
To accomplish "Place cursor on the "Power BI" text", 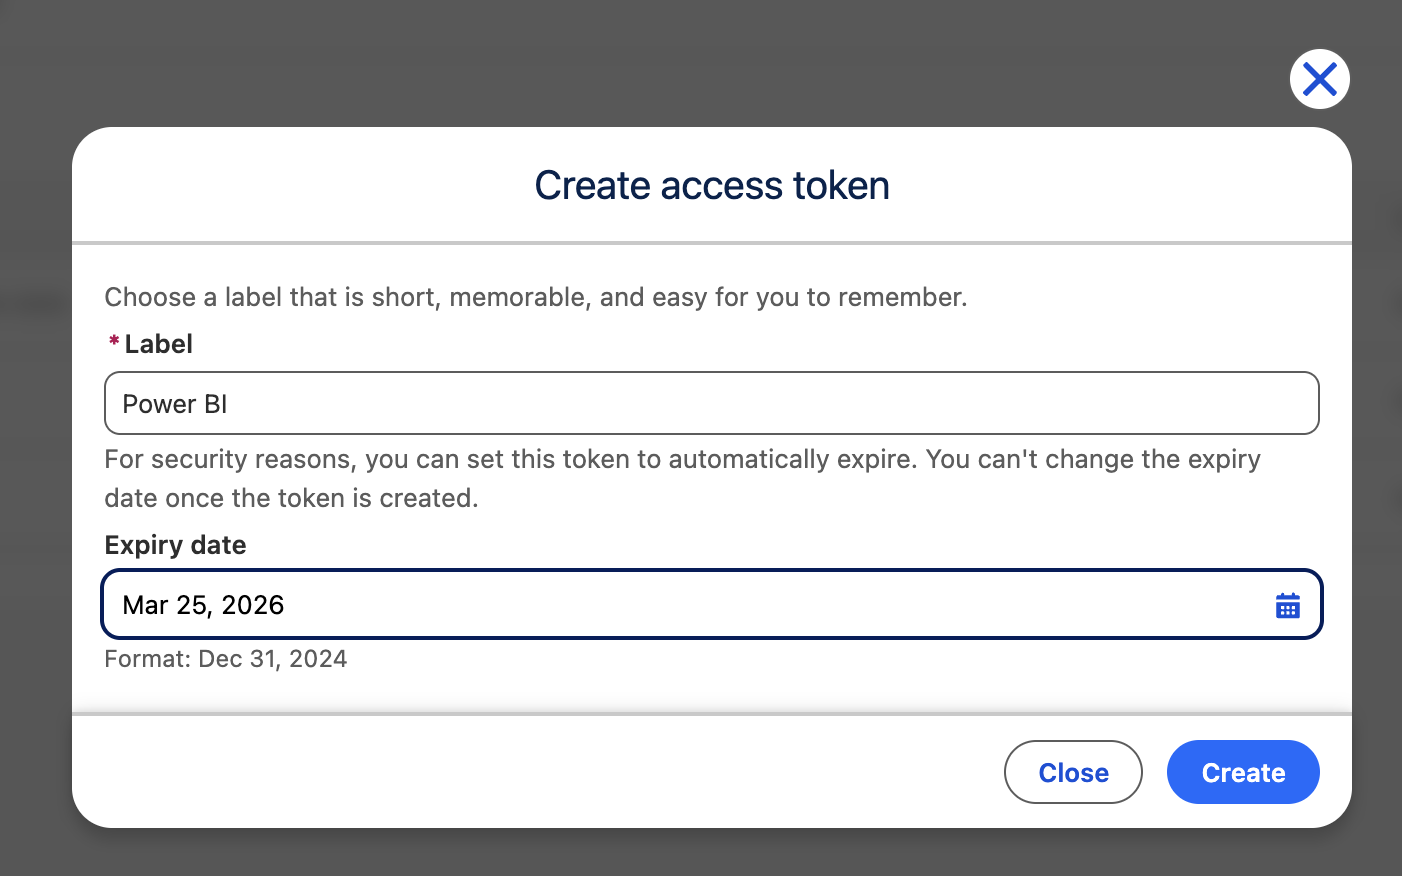I will pyautogui.click(x=175, y=404).
